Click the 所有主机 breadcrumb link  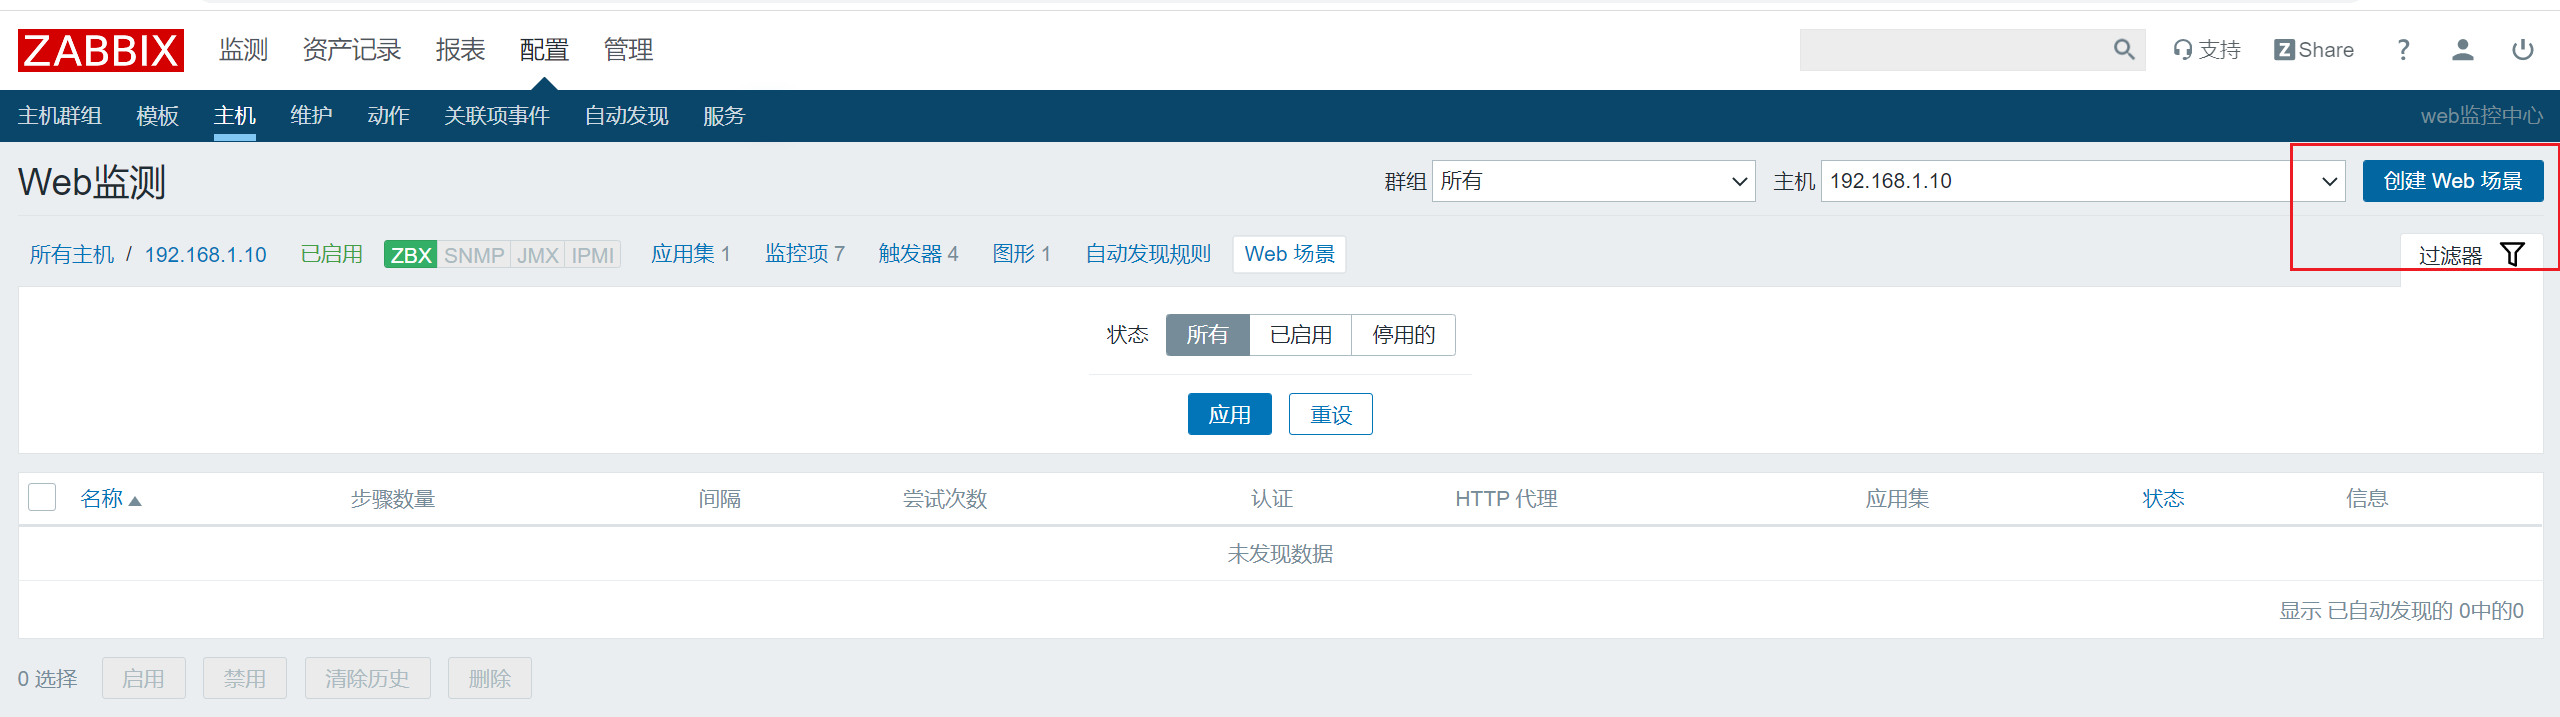[72, 255]
